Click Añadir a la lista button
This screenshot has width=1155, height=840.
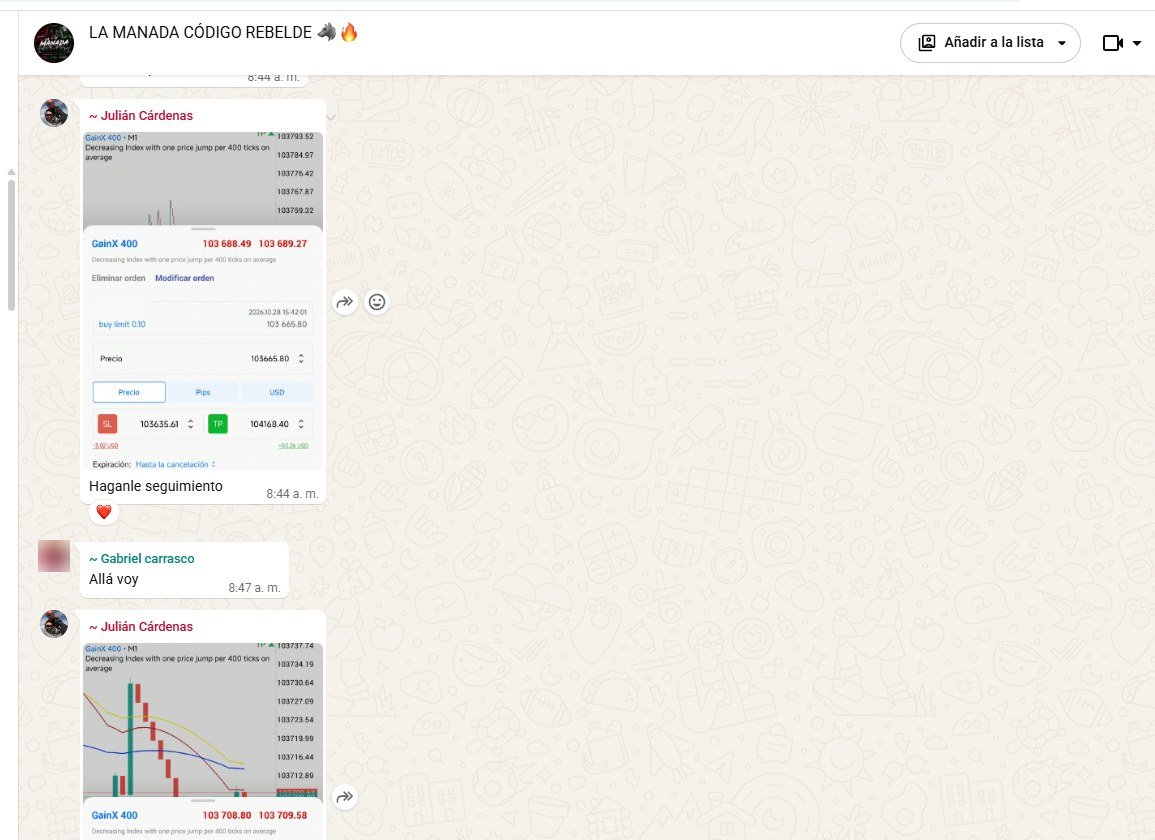point(990,43)
